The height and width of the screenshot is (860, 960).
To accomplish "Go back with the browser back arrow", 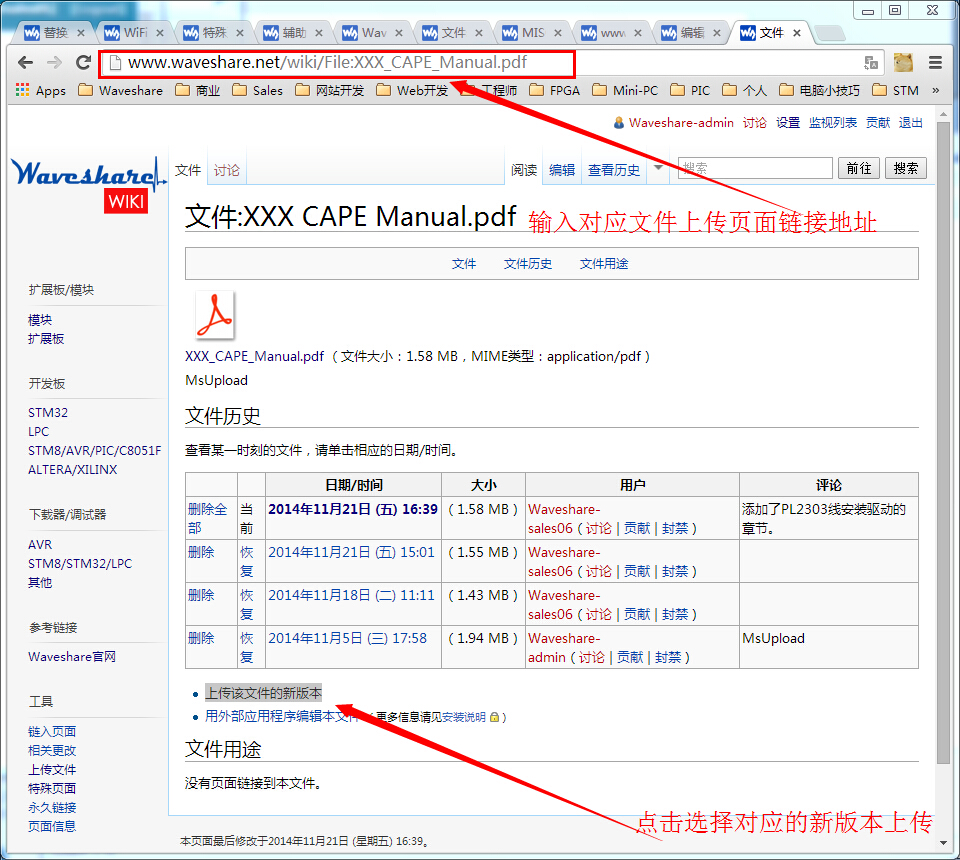I will (25, 62).
